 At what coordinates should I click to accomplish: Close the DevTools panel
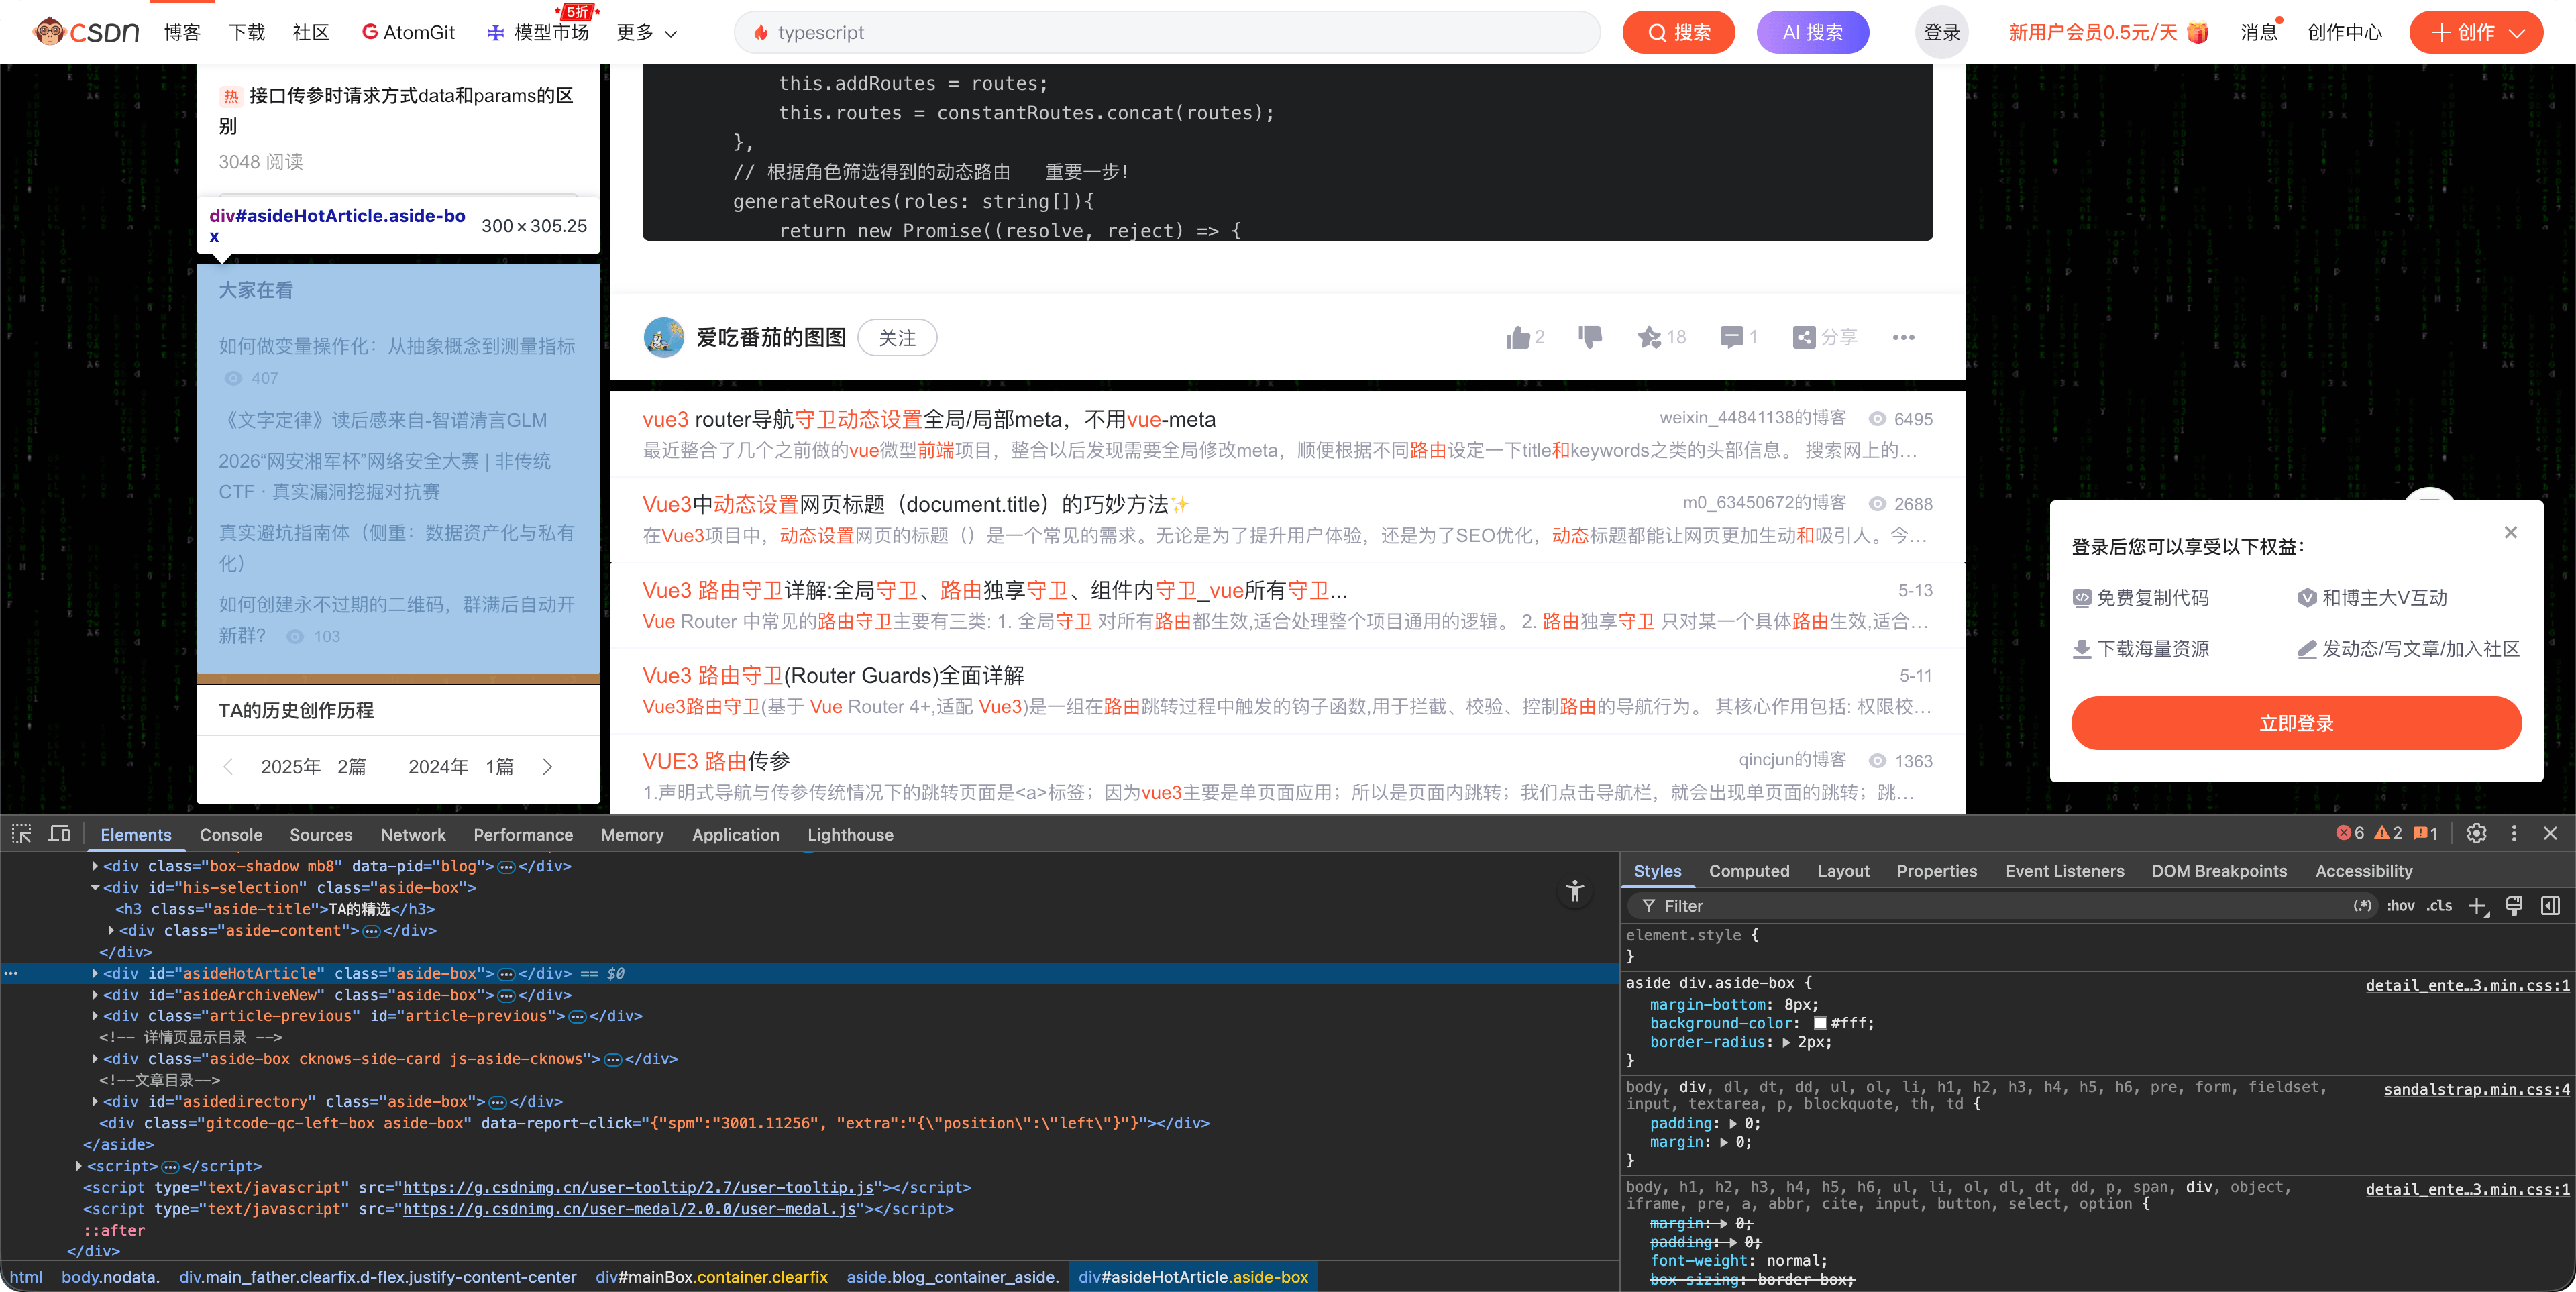2550,833
